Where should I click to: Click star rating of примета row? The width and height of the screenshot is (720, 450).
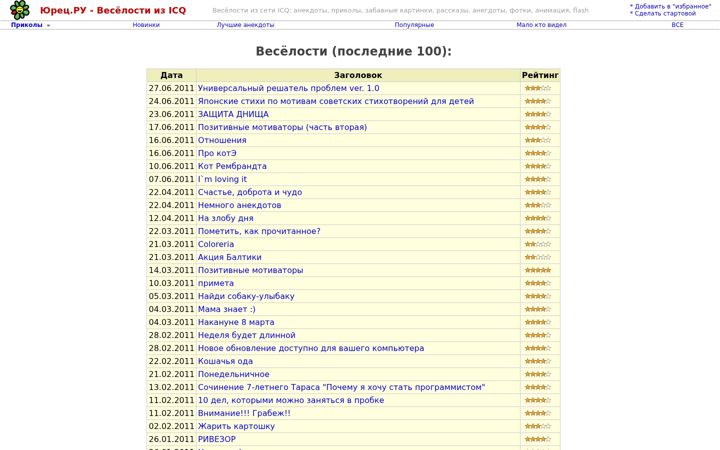click(x=538, y=283)
